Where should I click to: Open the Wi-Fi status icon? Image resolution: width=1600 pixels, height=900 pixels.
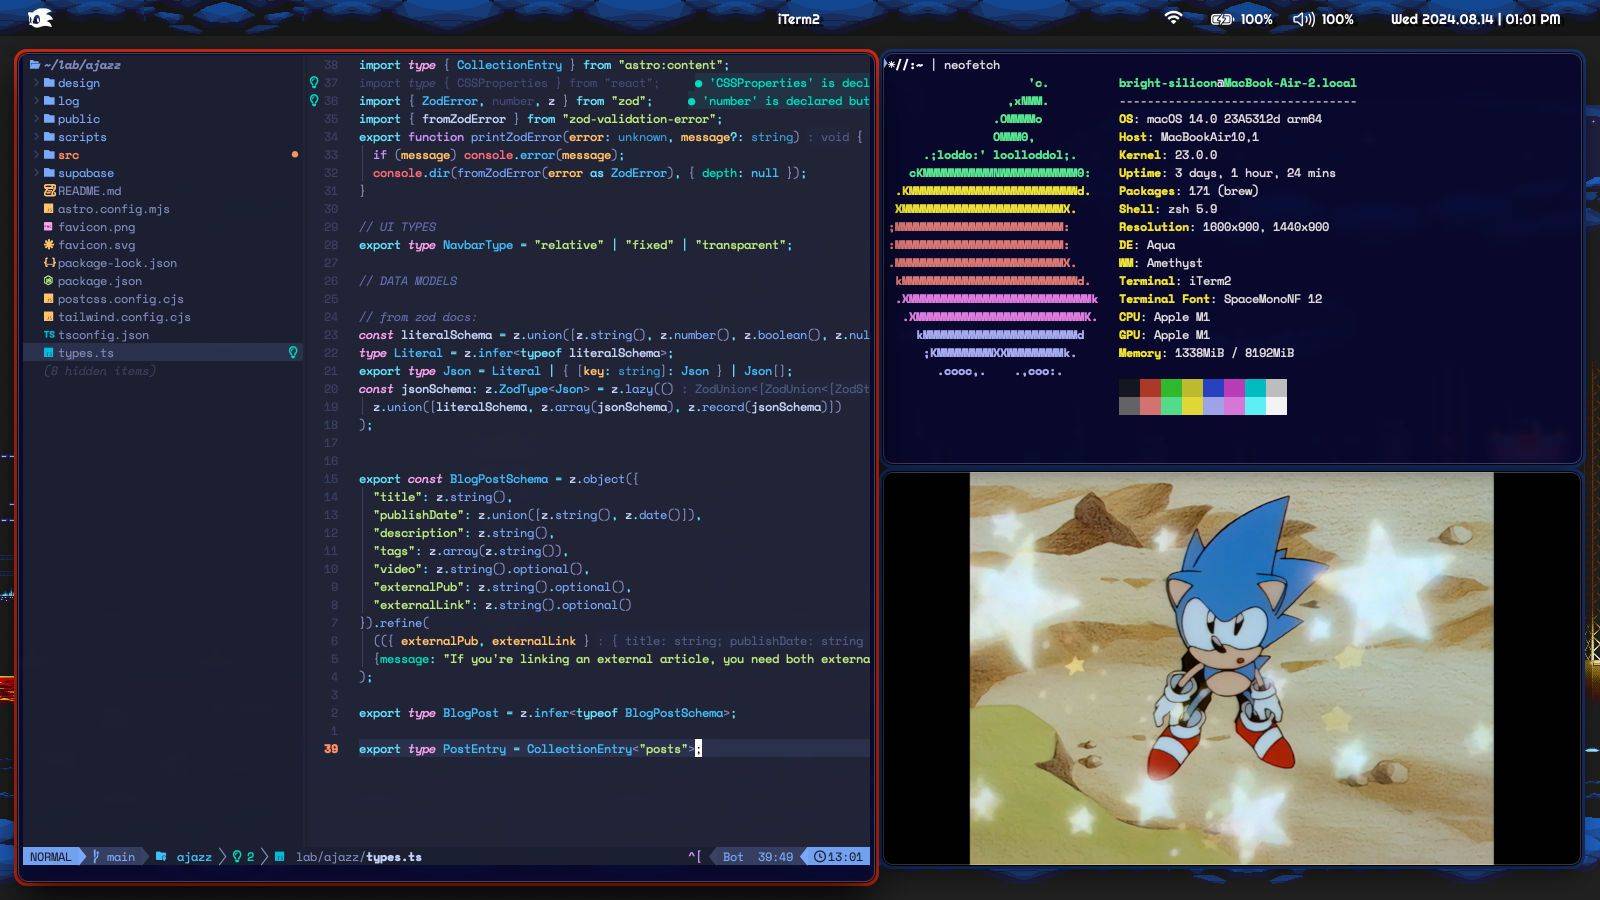click(x=1173, y=18)
